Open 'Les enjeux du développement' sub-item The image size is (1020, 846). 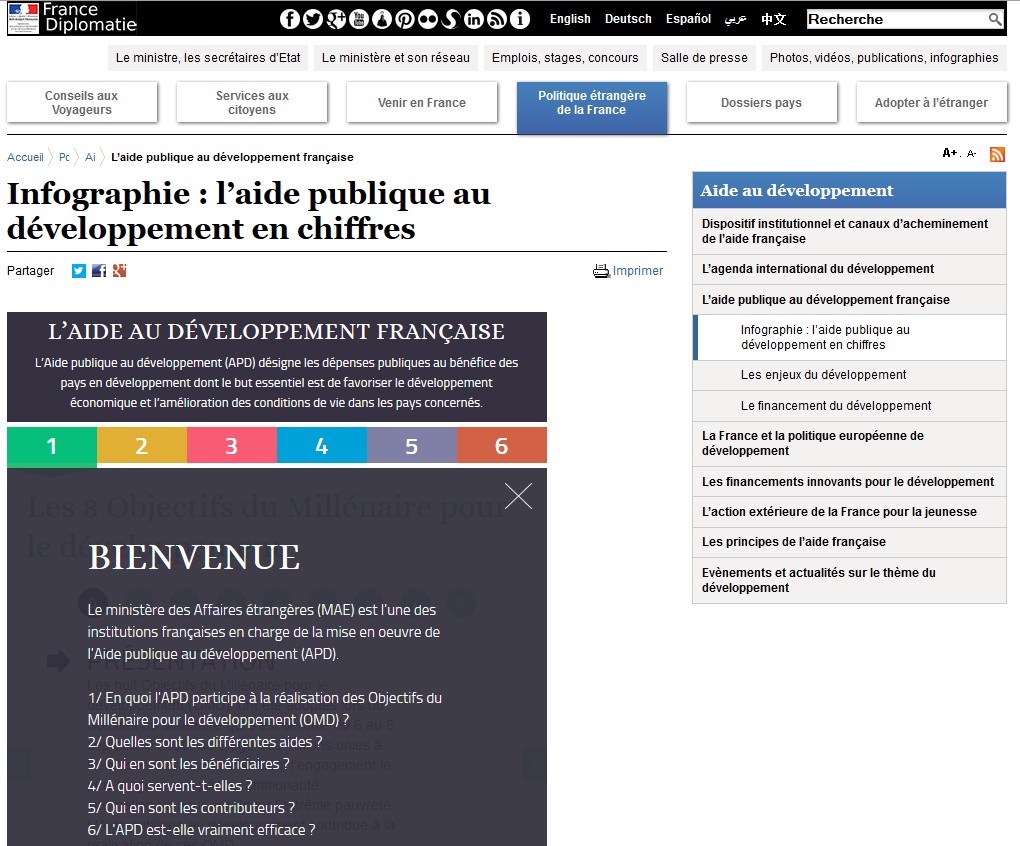[x=850, y=375]
